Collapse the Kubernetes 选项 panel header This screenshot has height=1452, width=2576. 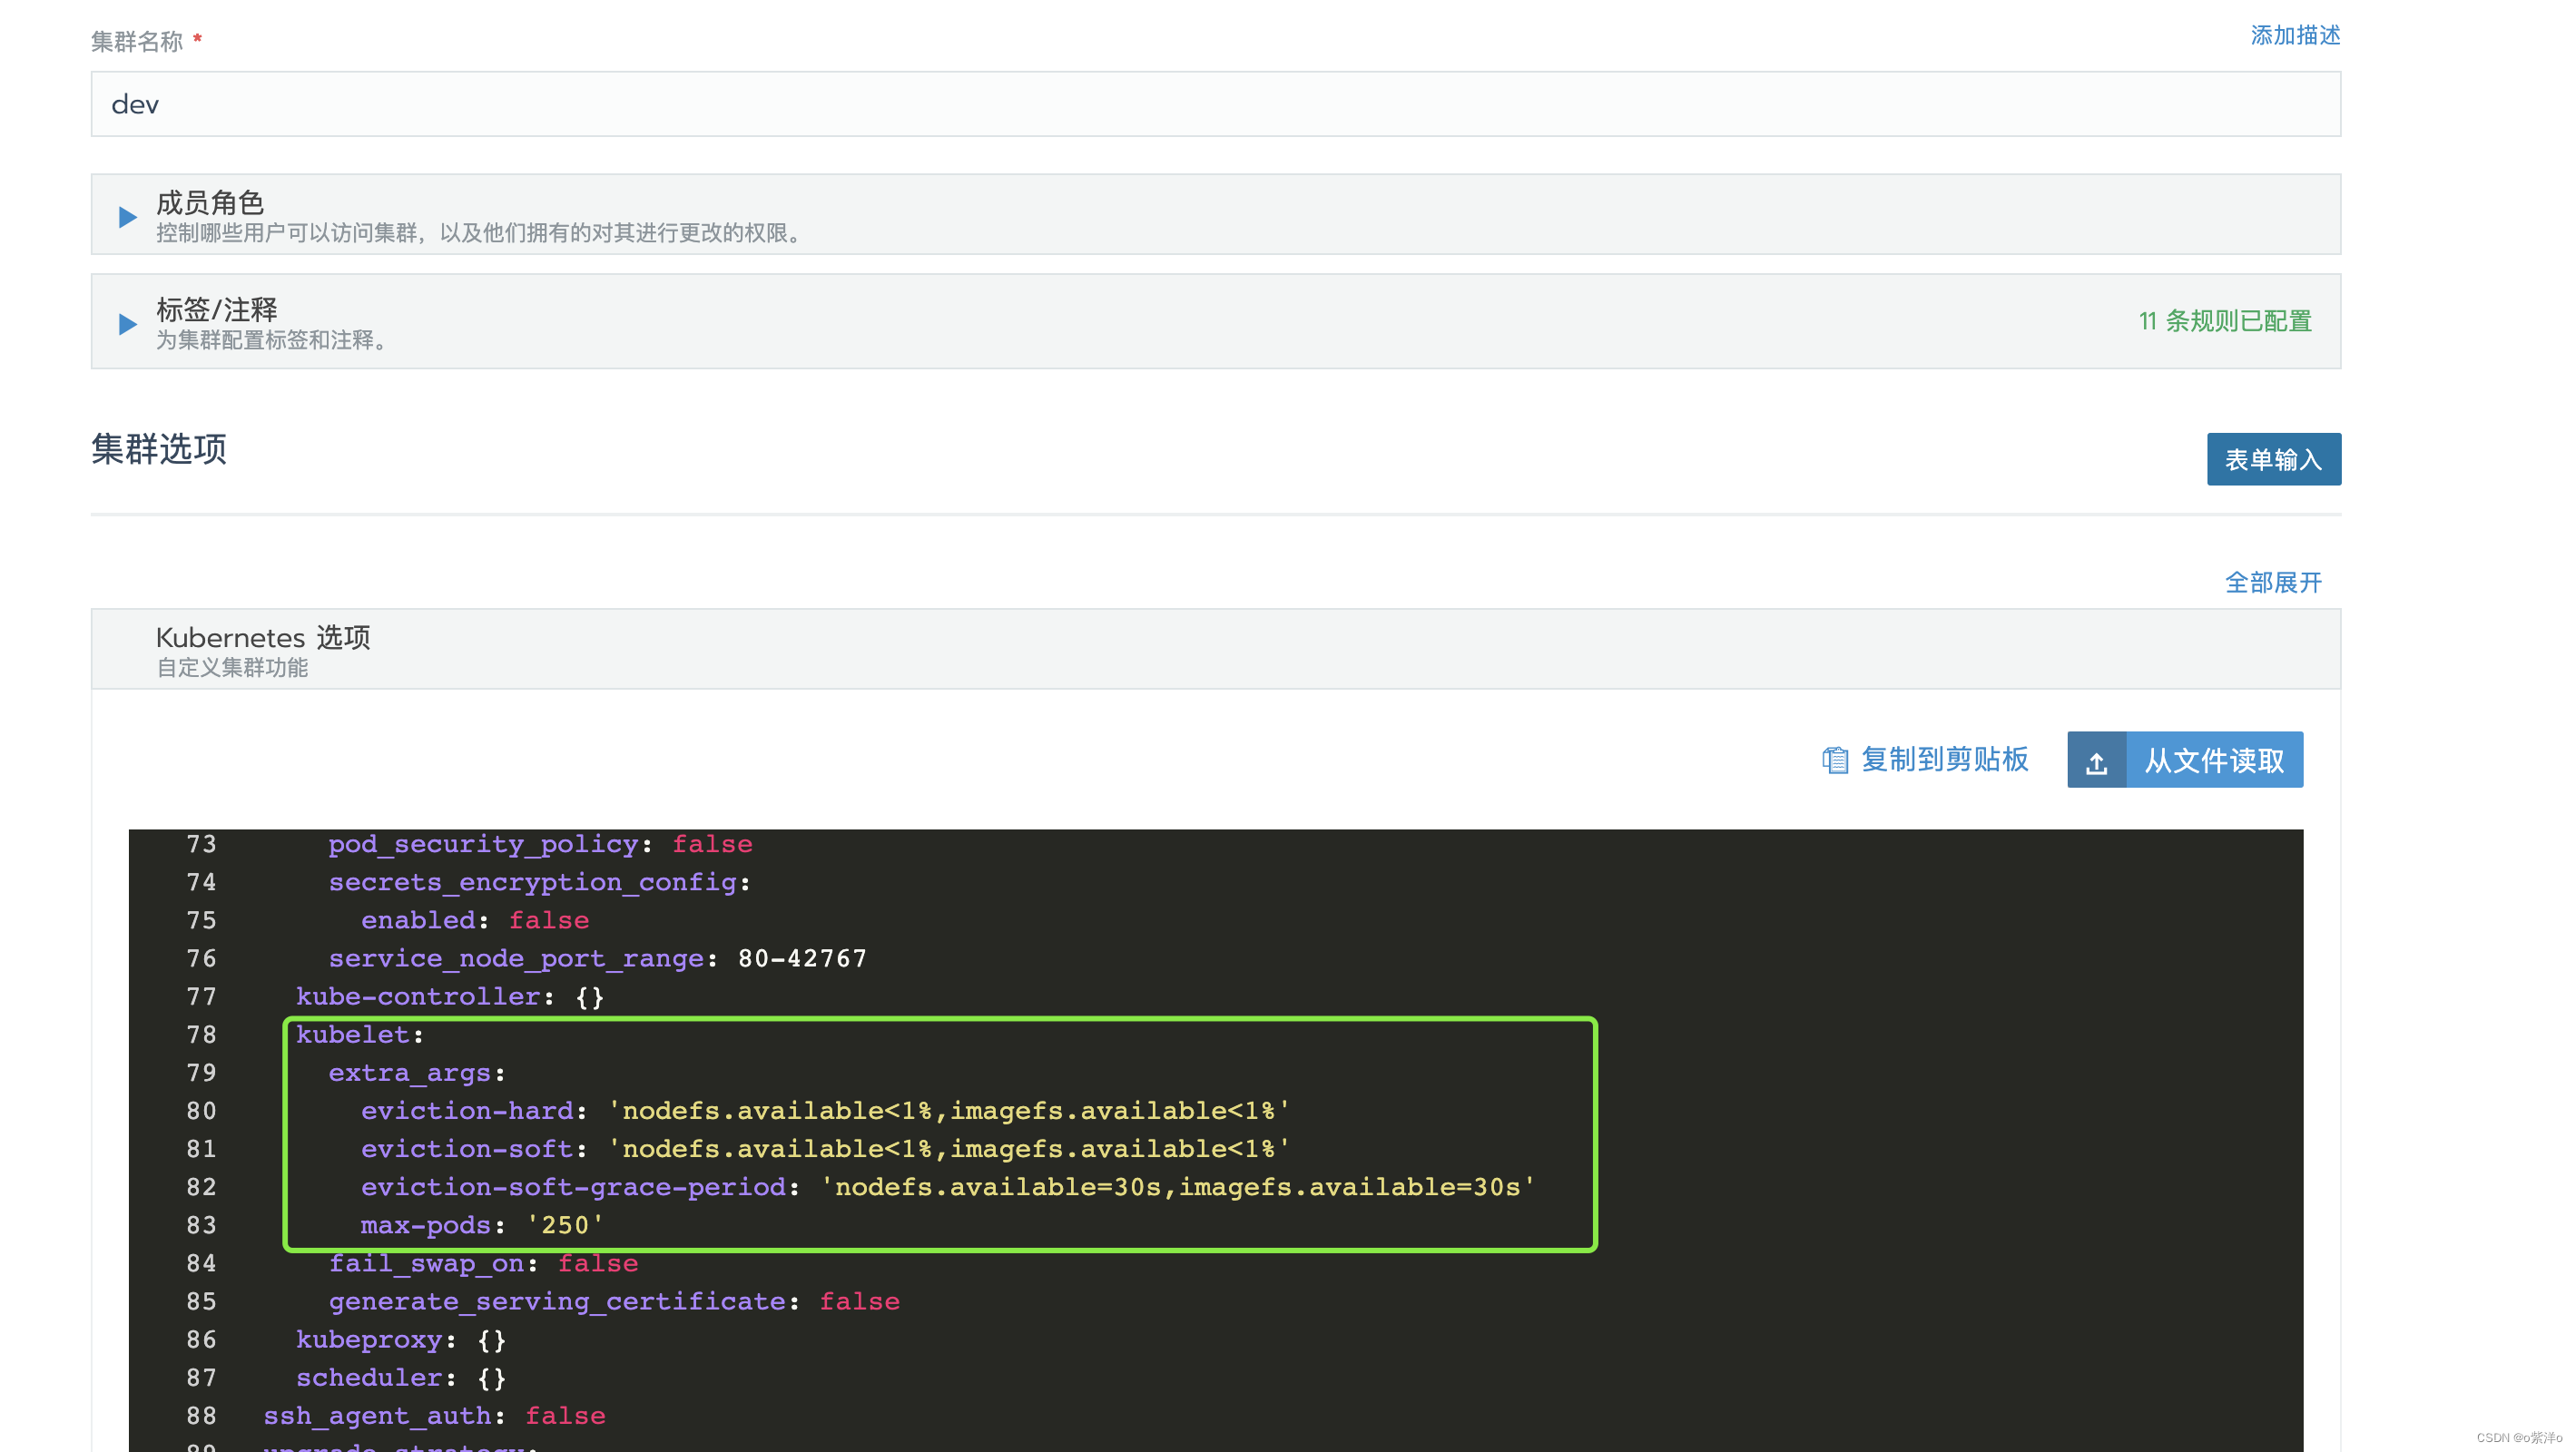[1215, 649]
